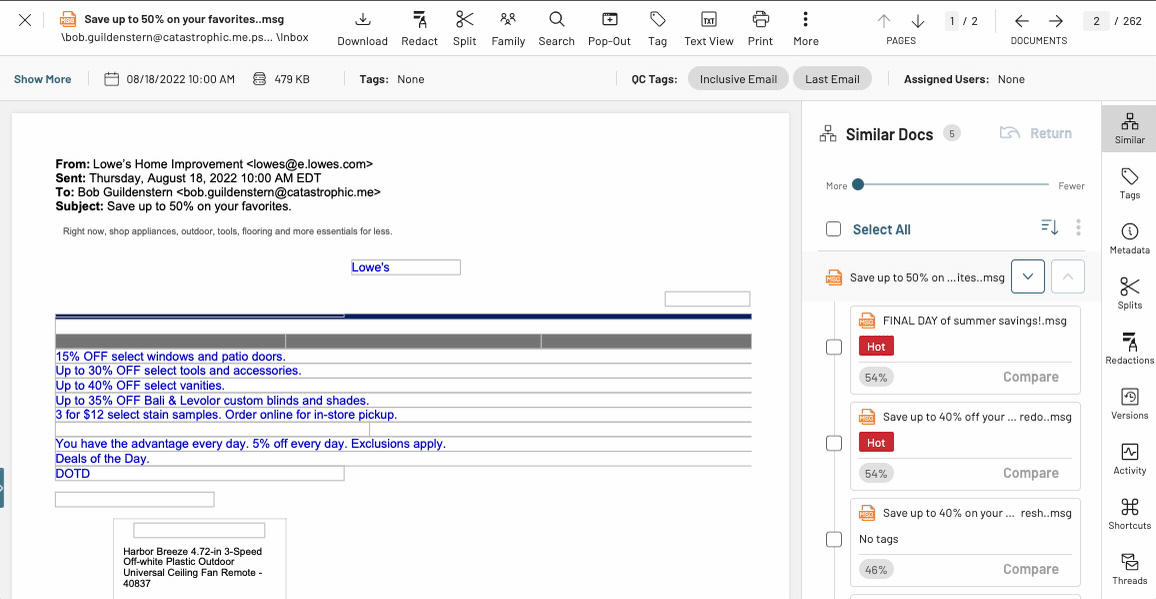The image size is (1156, 599).
Task: Open the Similar side panel tab
Action: click(x=1129, y=128)
